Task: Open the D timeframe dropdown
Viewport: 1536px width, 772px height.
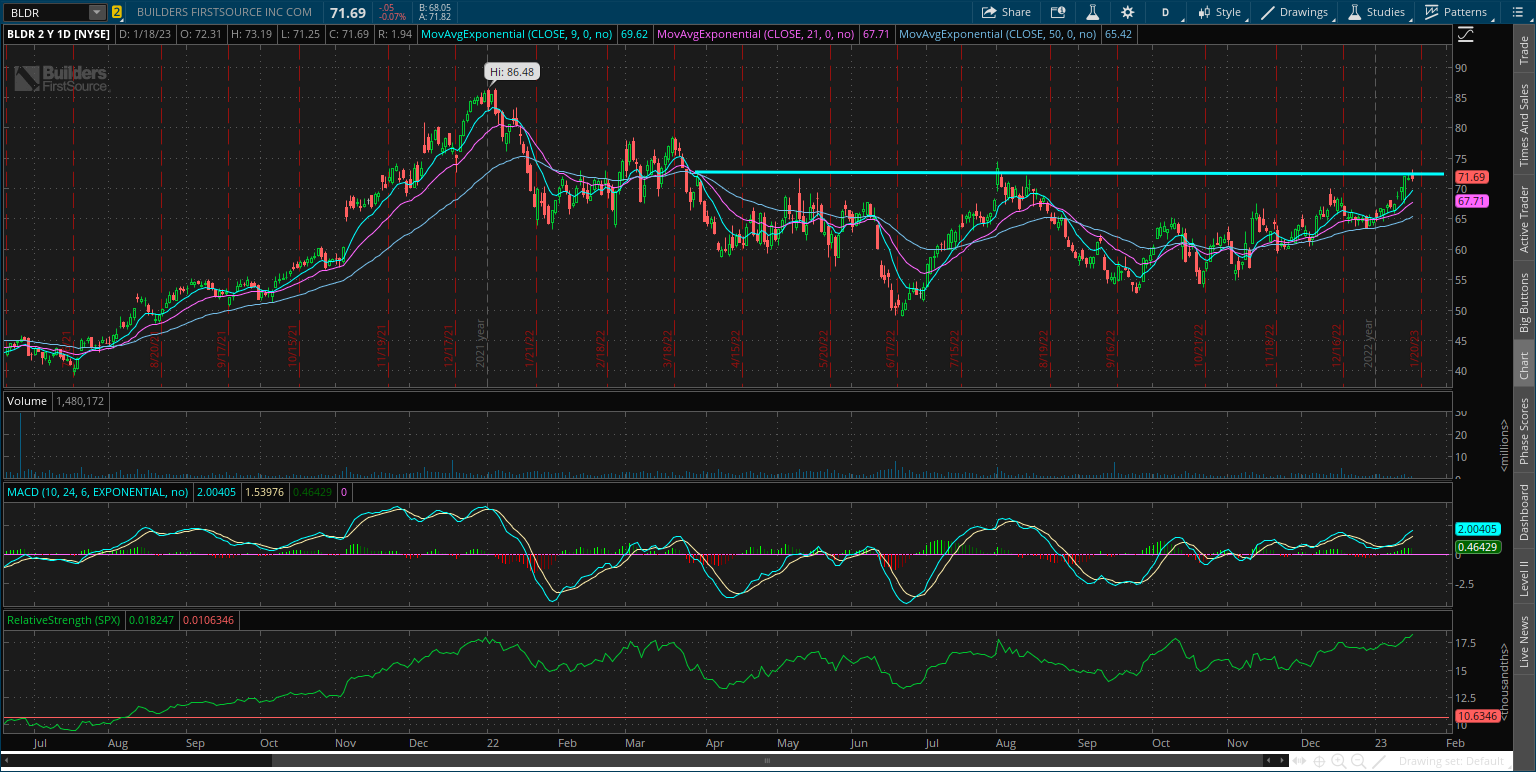Action: 1167,12
